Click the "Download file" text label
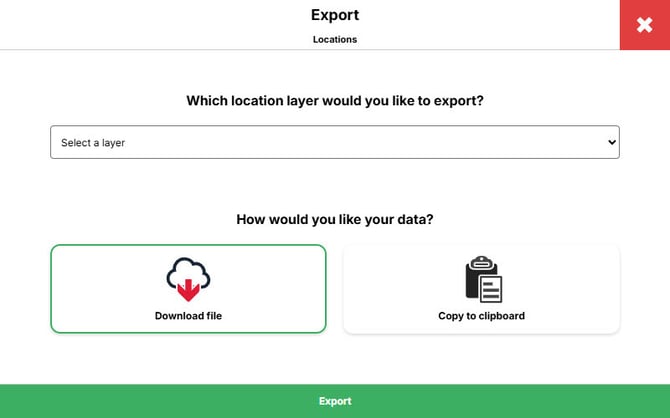 click(188, 316)
